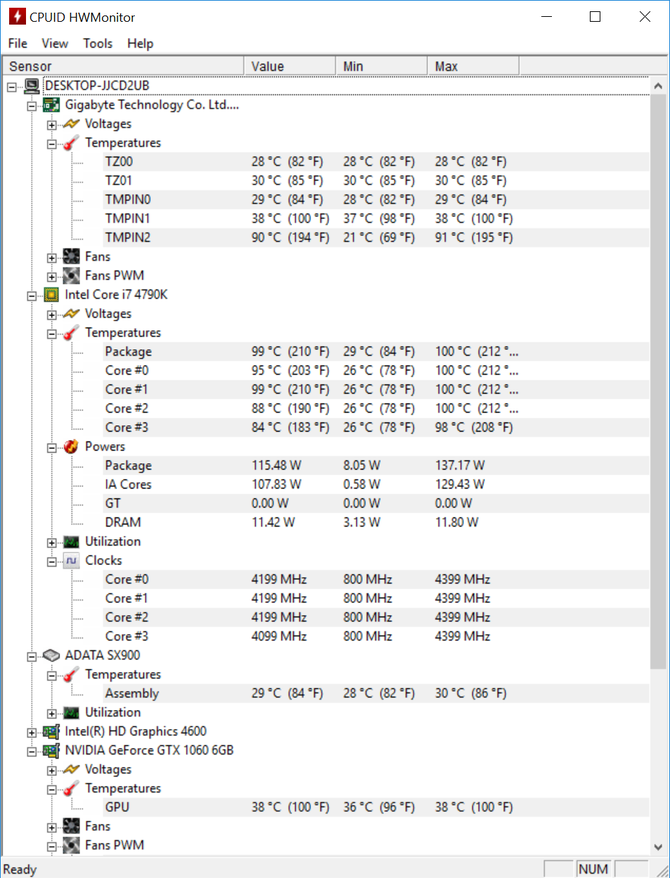Select Core #3 clock row at 4099 MHz

coord(376,636)
